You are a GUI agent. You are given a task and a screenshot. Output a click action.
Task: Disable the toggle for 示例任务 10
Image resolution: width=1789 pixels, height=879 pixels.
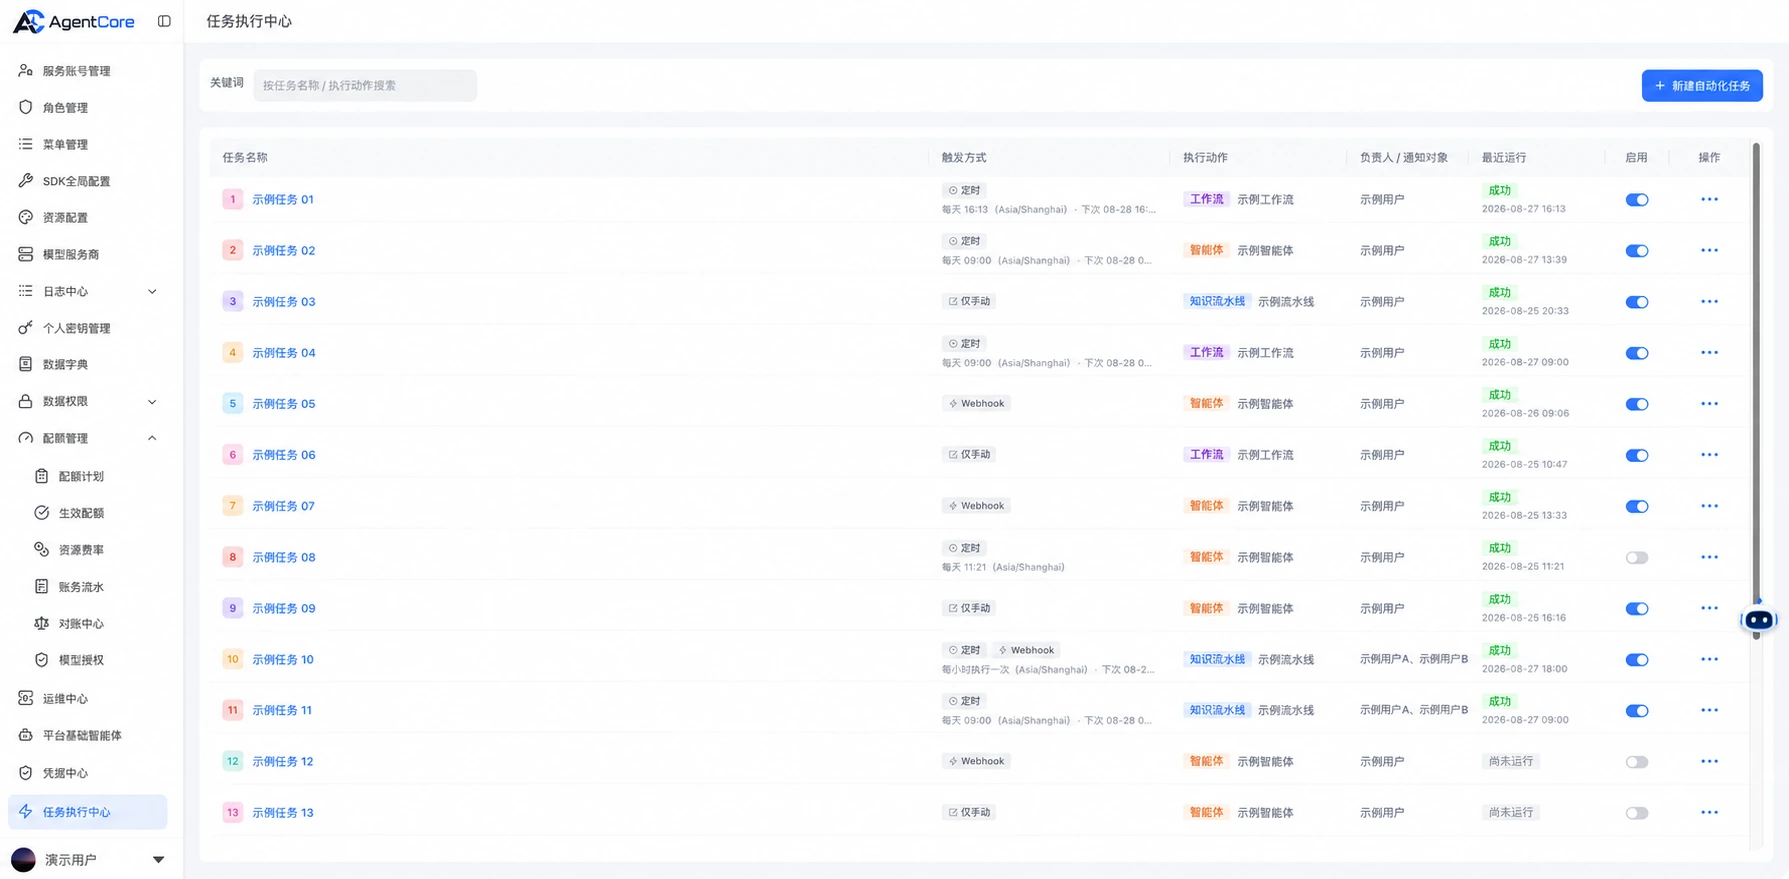(x=1636, y=660)
